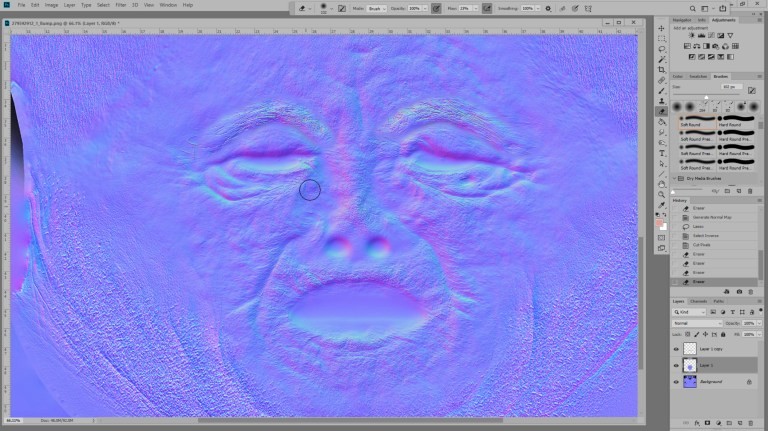Add a Color Balance adjustment

pyautogui.click(x=696, y=46)
